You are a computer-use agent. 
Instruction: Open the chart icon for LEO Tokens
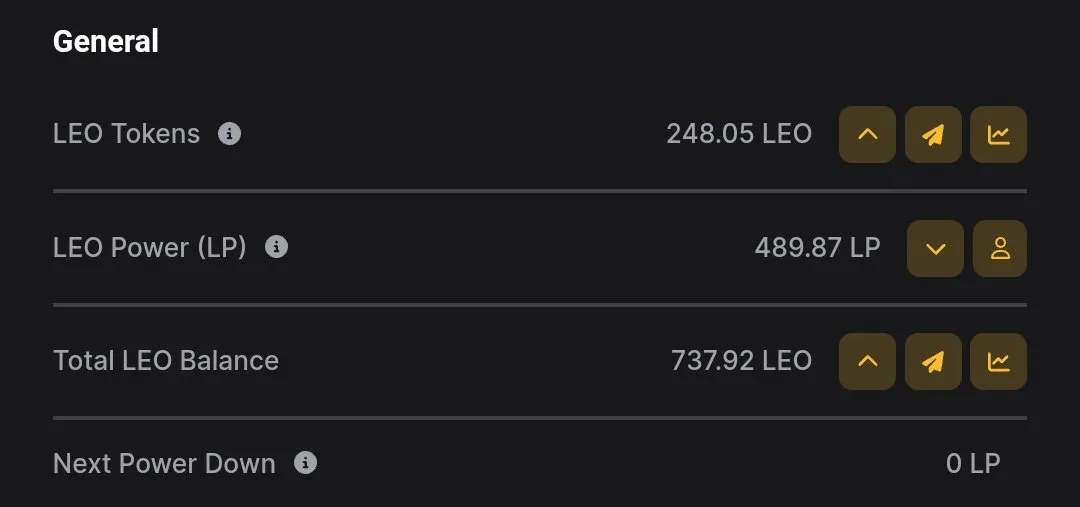coord(998,134)
